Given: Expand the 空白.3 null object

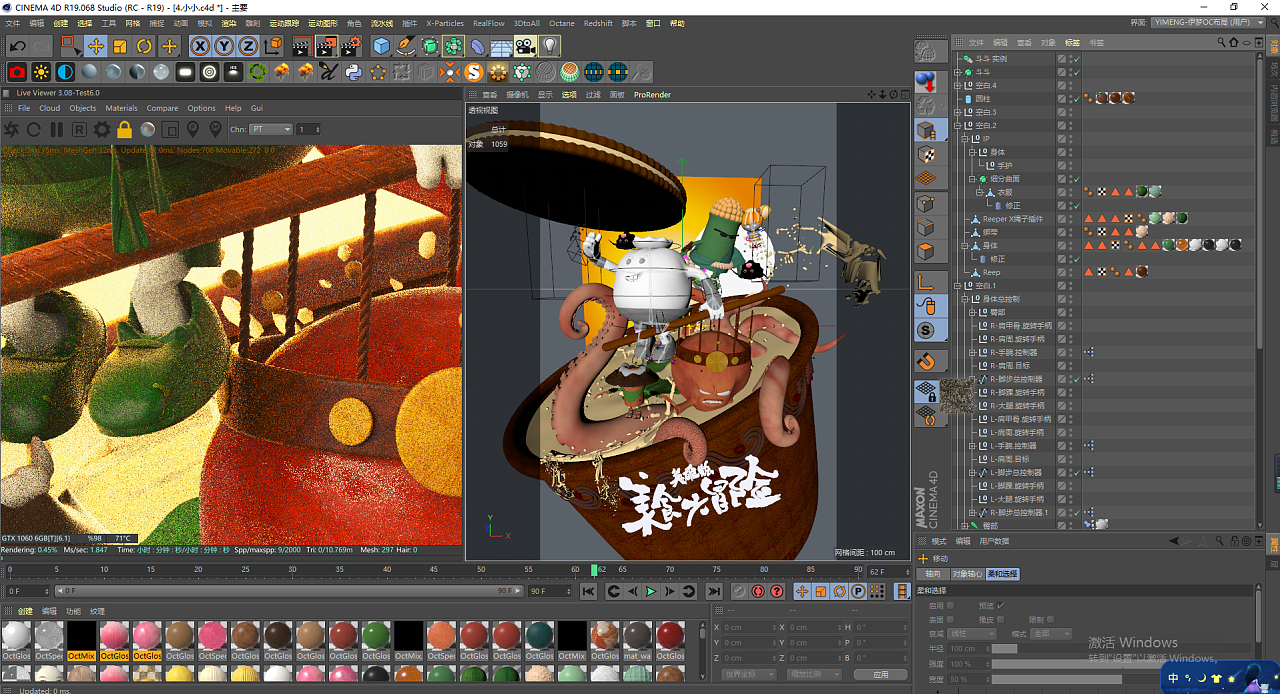Looking at the screenshot, I should click(958, 112).
